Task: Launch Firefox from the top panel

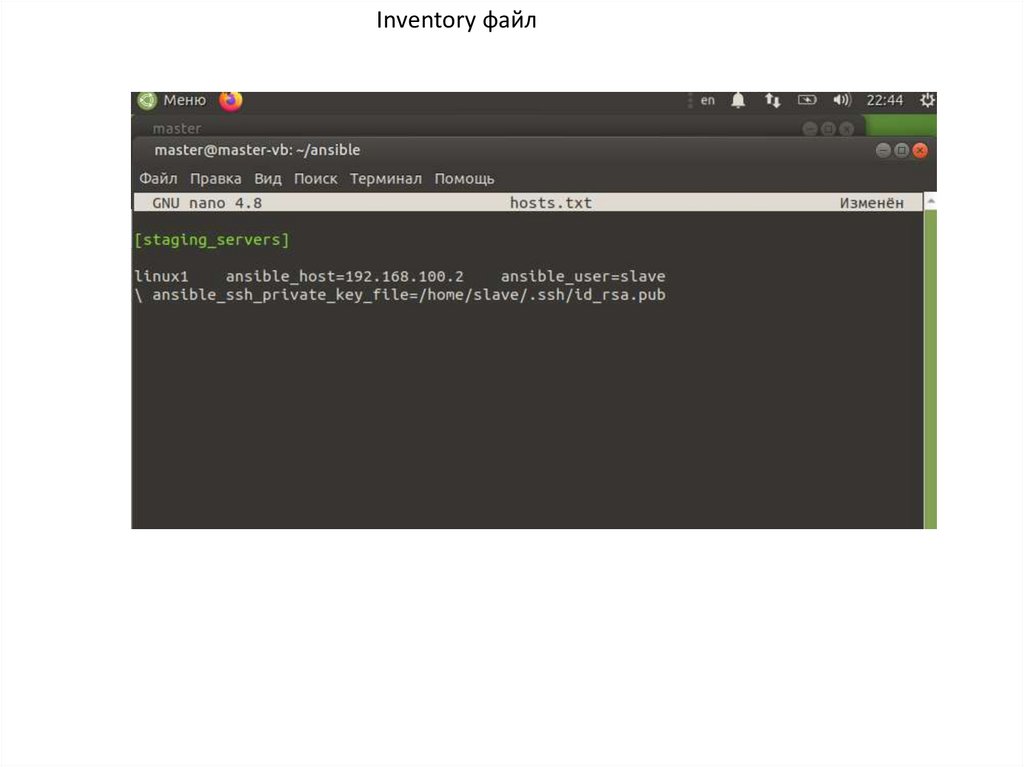Action: [x=231, y=101]
